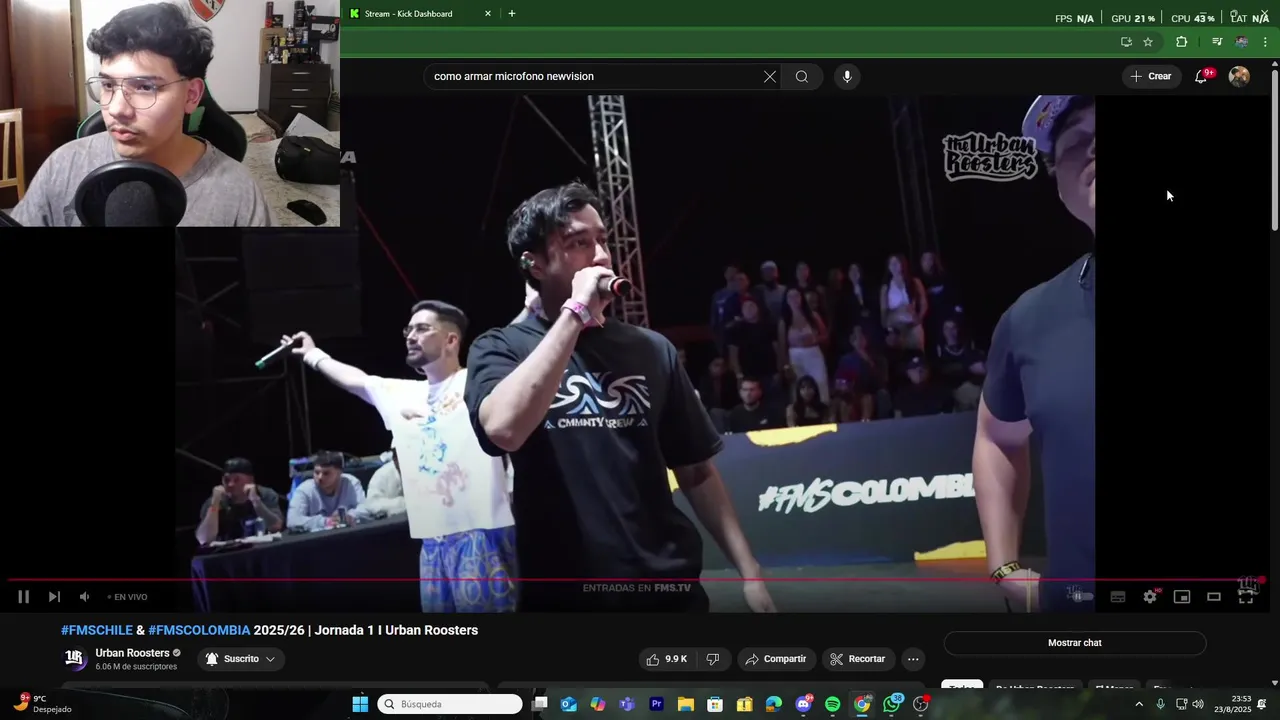Grab the page vertical scrollbar
This screenshot has height=720, width=1280.
click(1275, 150)
